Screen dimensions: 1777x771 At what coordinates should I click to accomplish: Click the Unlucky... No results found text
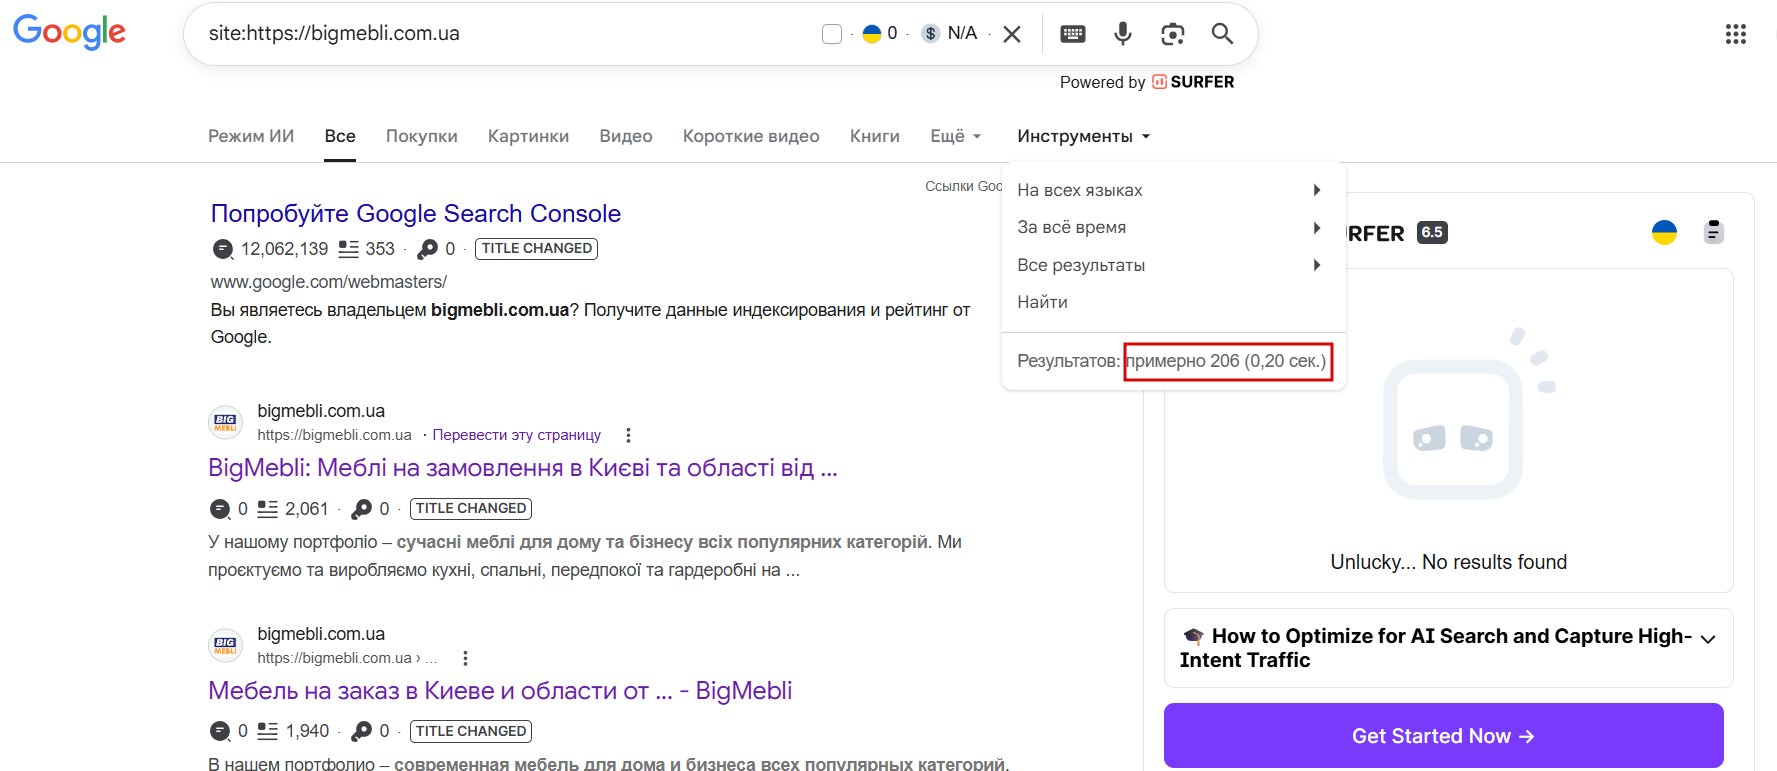[x=1449, y=562]
